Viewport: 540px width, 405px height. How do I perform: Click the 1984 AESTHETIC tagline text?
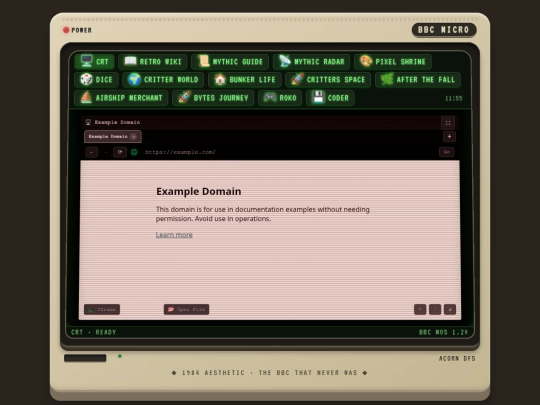(269, 373)
